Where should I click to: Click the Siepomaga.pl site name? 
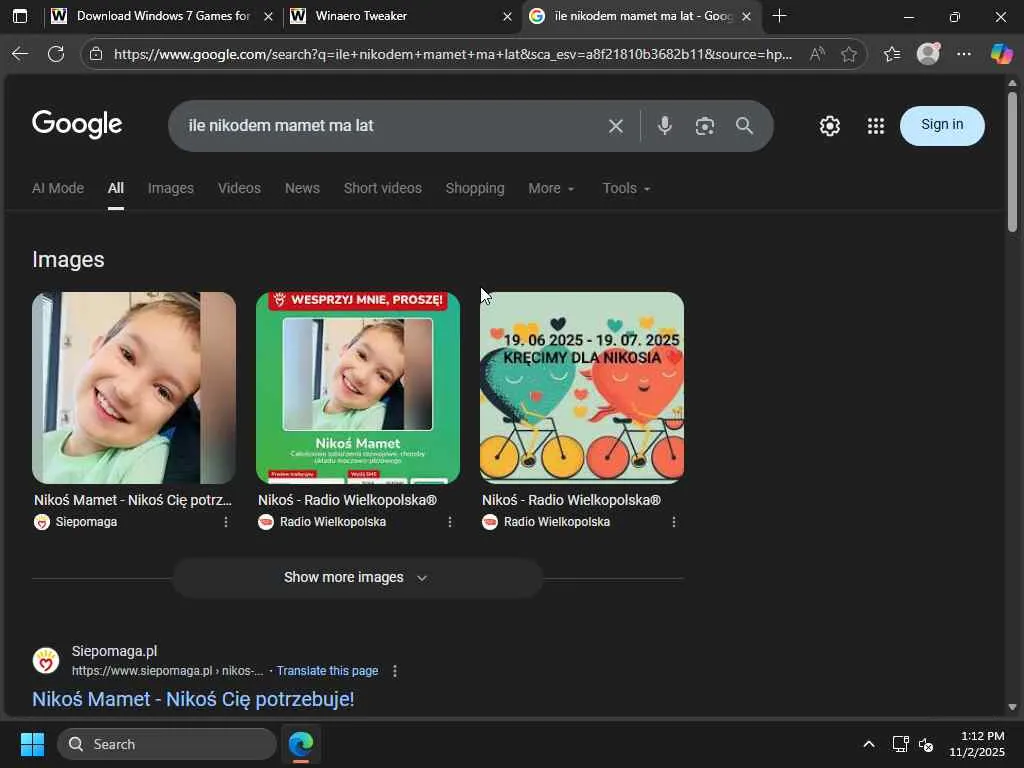coord(114,651)
